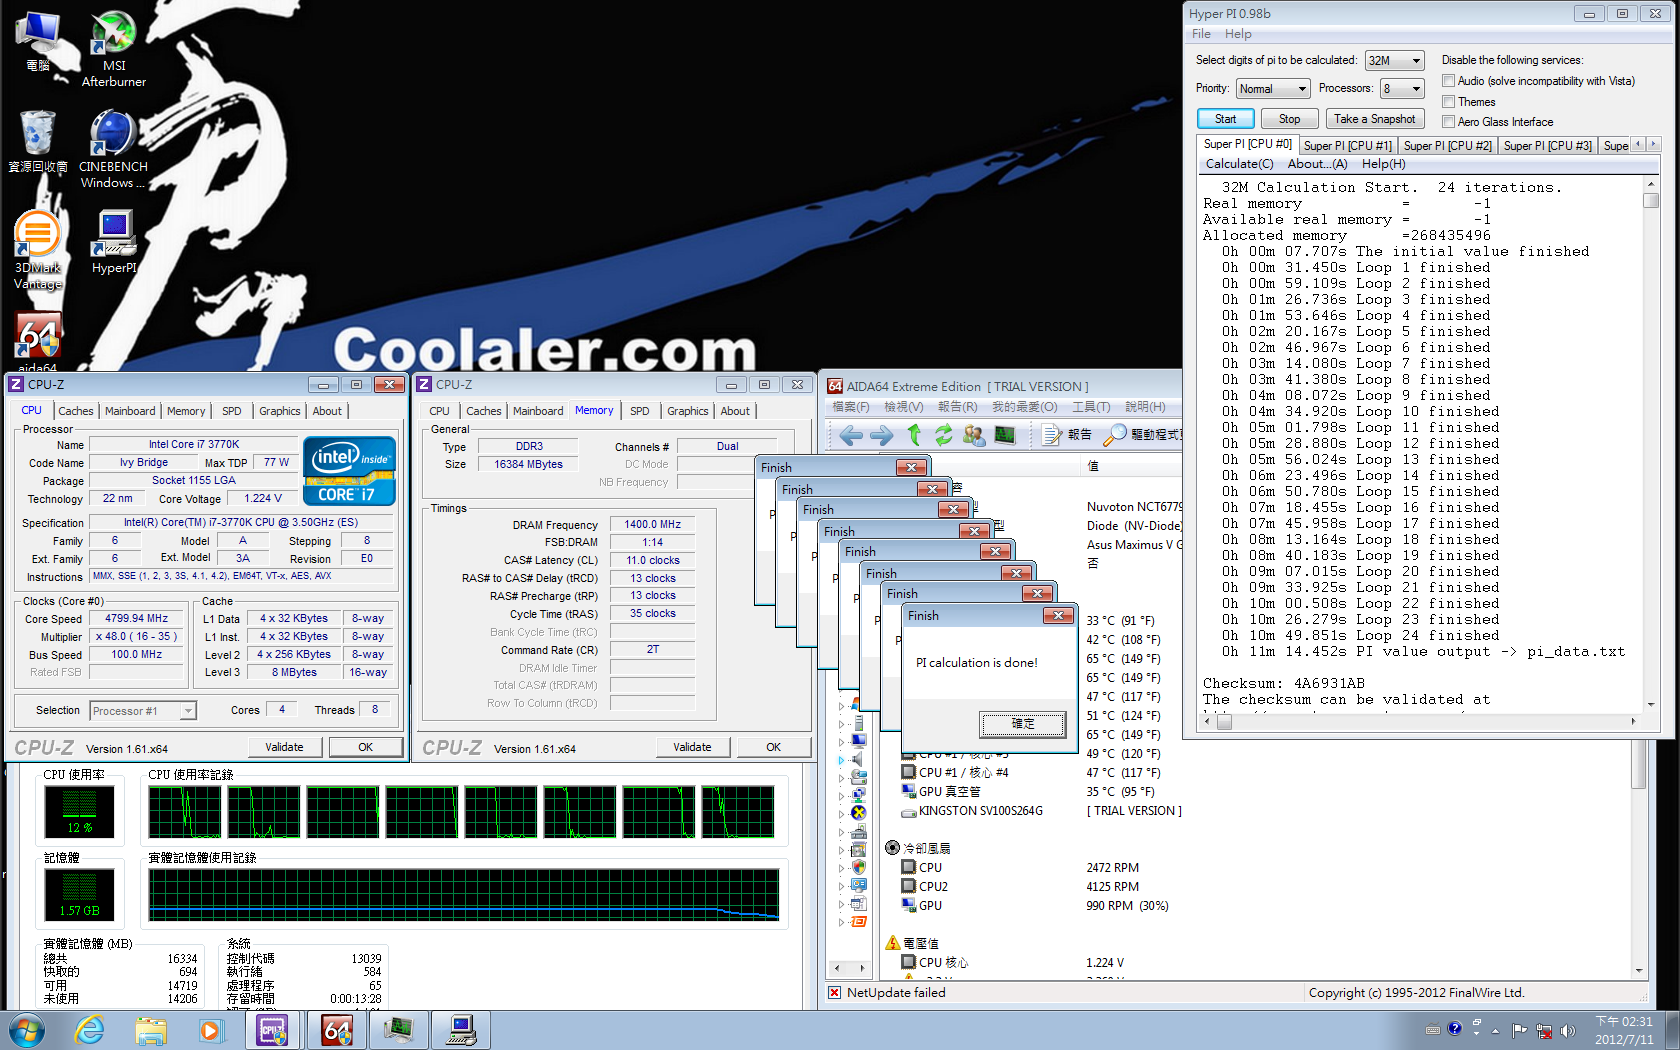Click the Stop button in Hyper PI
This screenshot has height=1050, width=1680.
(x=1289, y=119)
